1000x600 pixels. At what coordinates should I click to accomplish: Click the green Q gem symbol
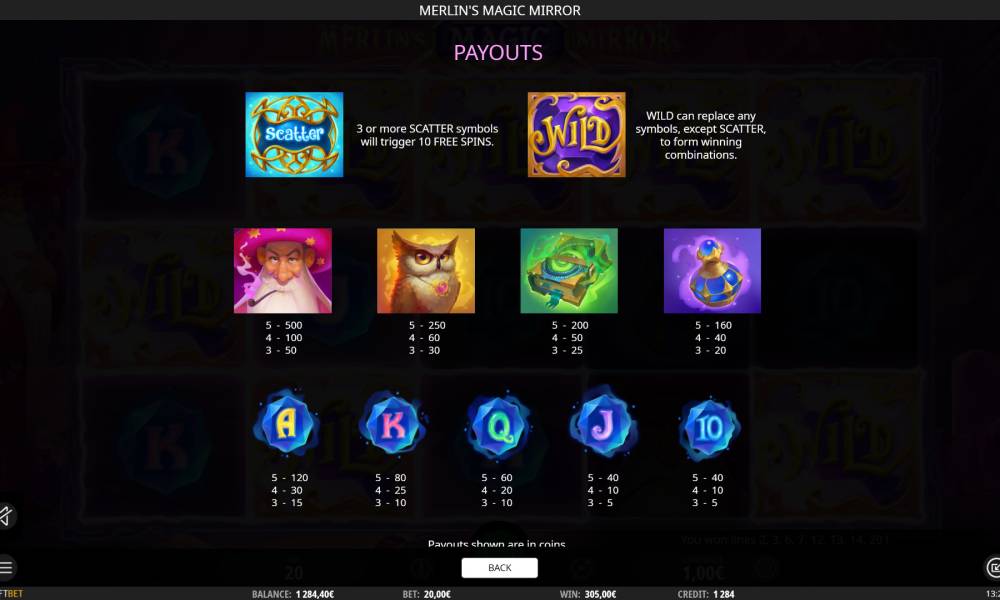498,426
